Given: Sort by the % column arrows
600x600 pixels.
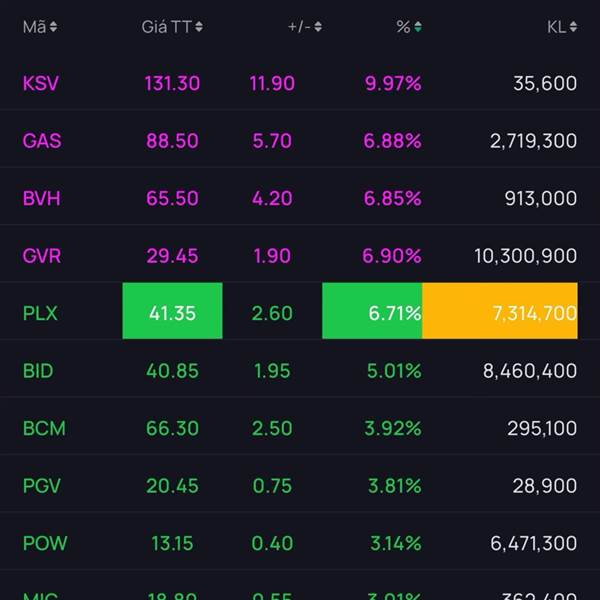Looking at the screenshot, I should click(x=418, y=27).
